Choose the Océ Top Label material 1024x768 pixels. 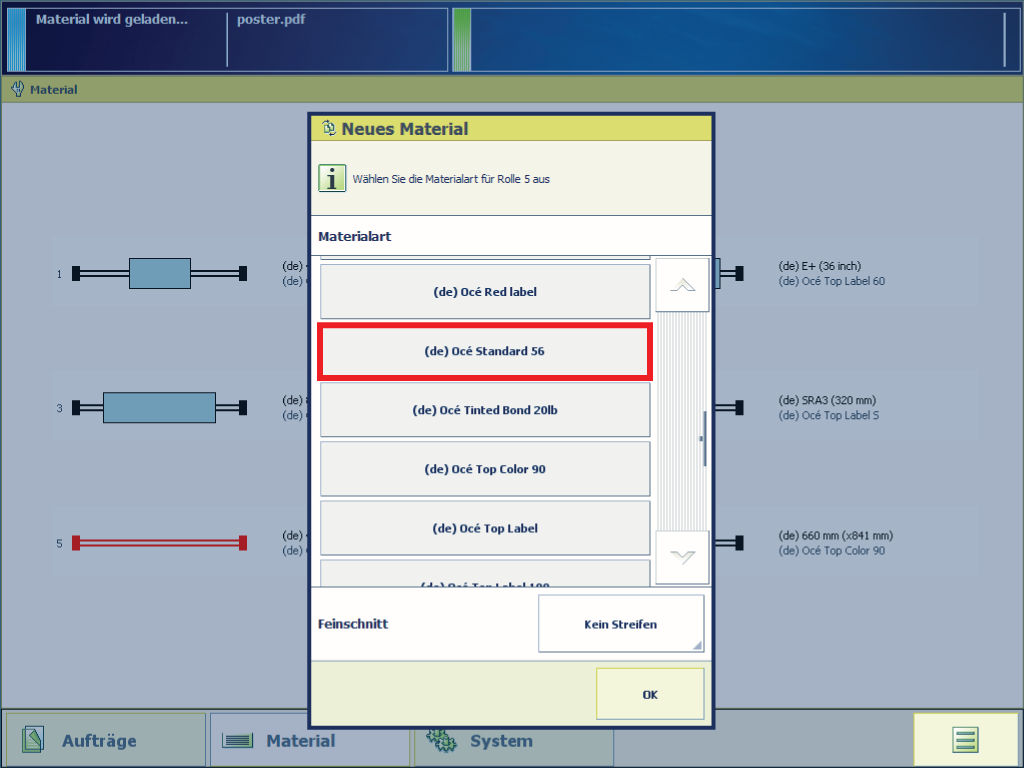tap(485, 528)
